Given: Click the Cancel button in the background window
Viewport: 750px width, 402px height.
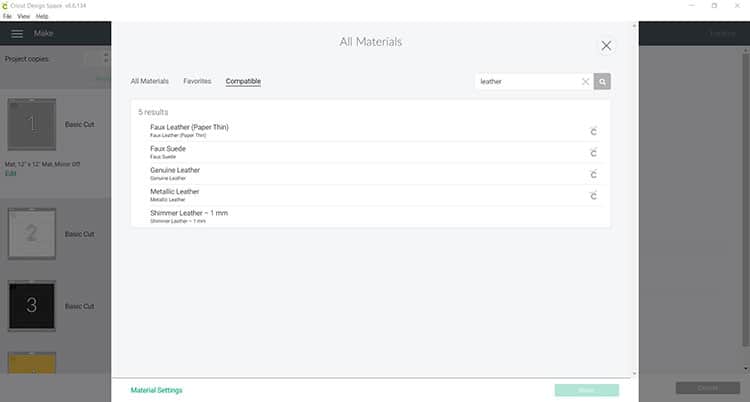Looking at the screenshot, I should click(x=708, y=388).
